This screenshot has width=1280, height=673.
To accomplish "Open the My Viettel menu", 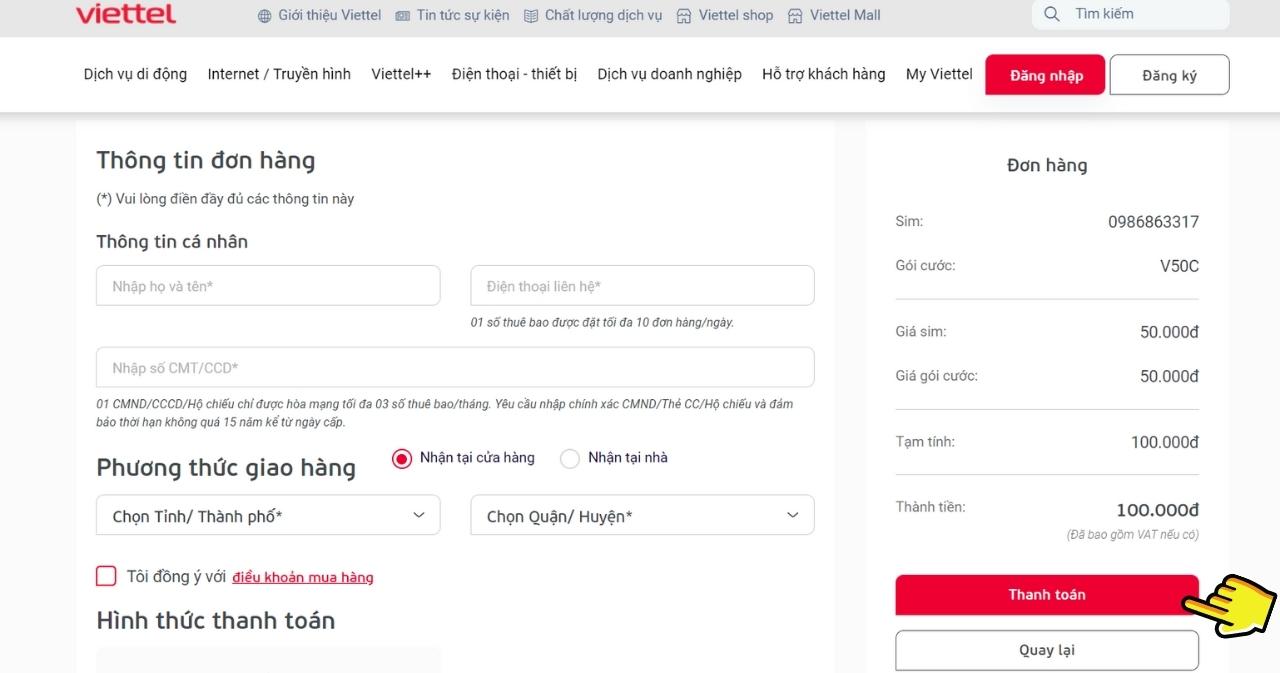I will click(x=939, y=74).
